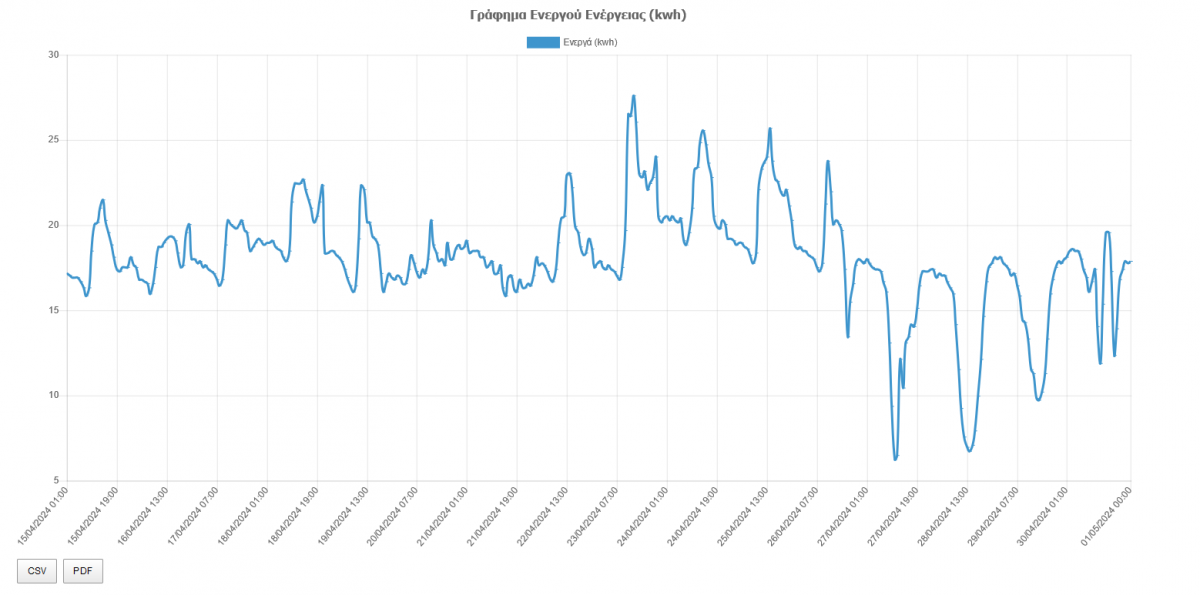Toggle the Ενεργά (kwh) legend series
Viewport: 1200px width, 595px height.
[x=590, y=42]
